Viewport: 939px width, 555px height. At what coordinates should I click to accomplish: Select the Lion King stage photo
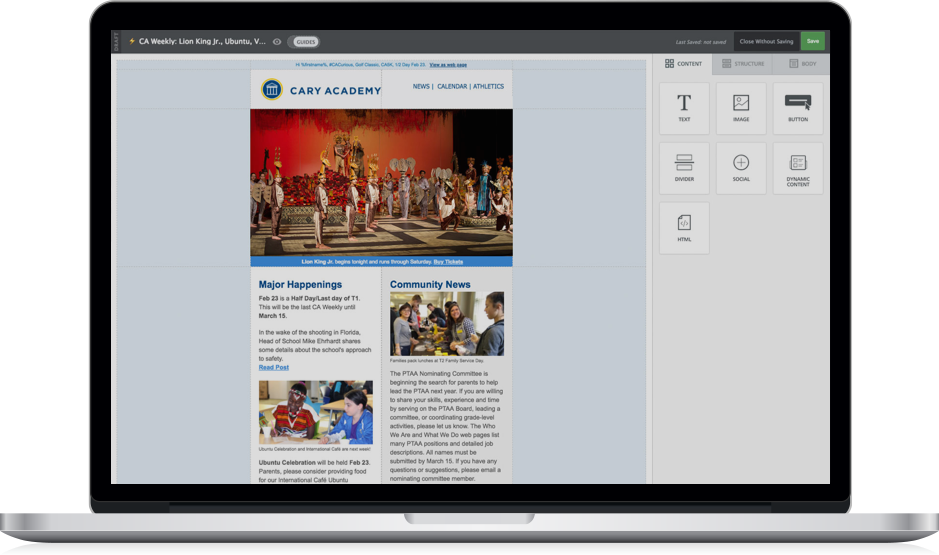(x=381, y=182)
